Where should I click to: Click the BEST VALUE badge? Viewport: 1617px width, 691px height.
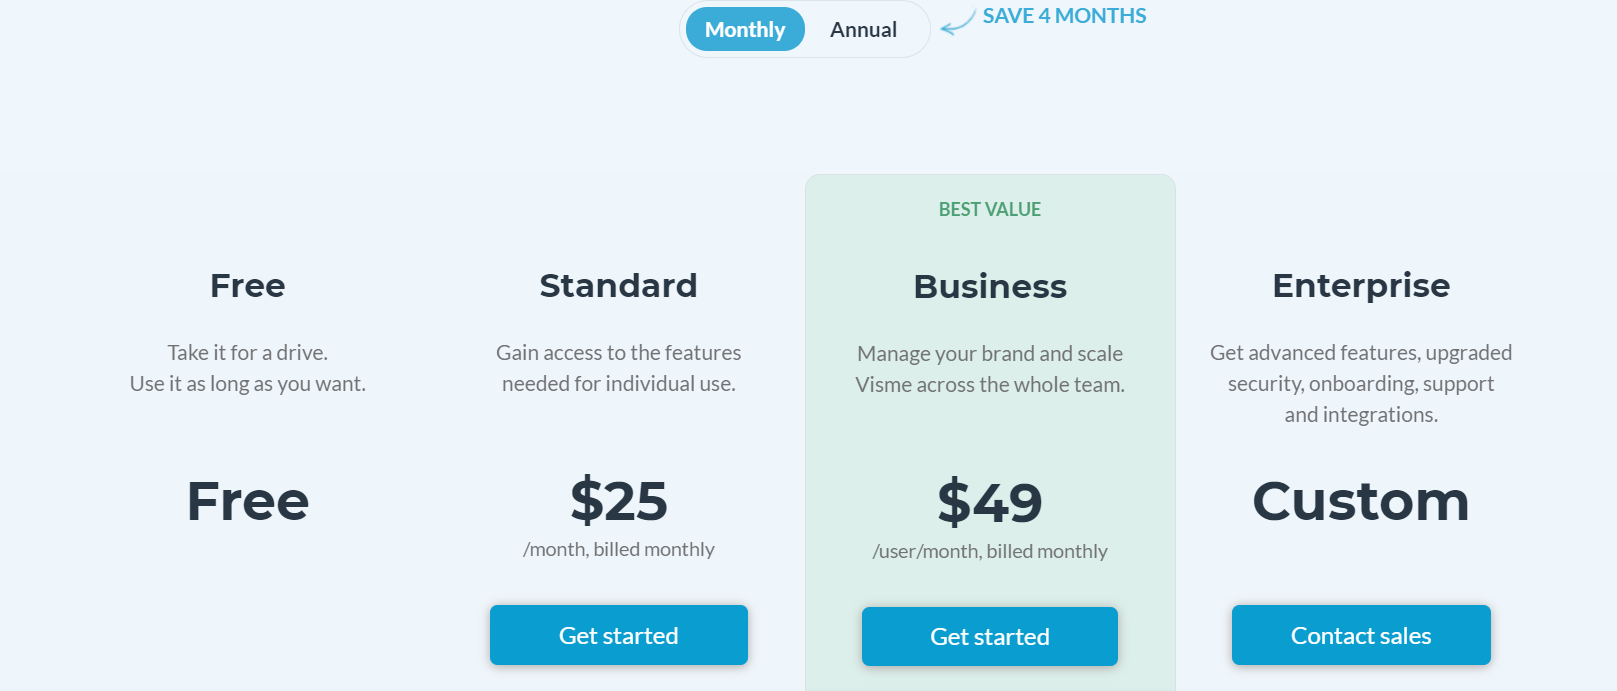click(989, 209)
